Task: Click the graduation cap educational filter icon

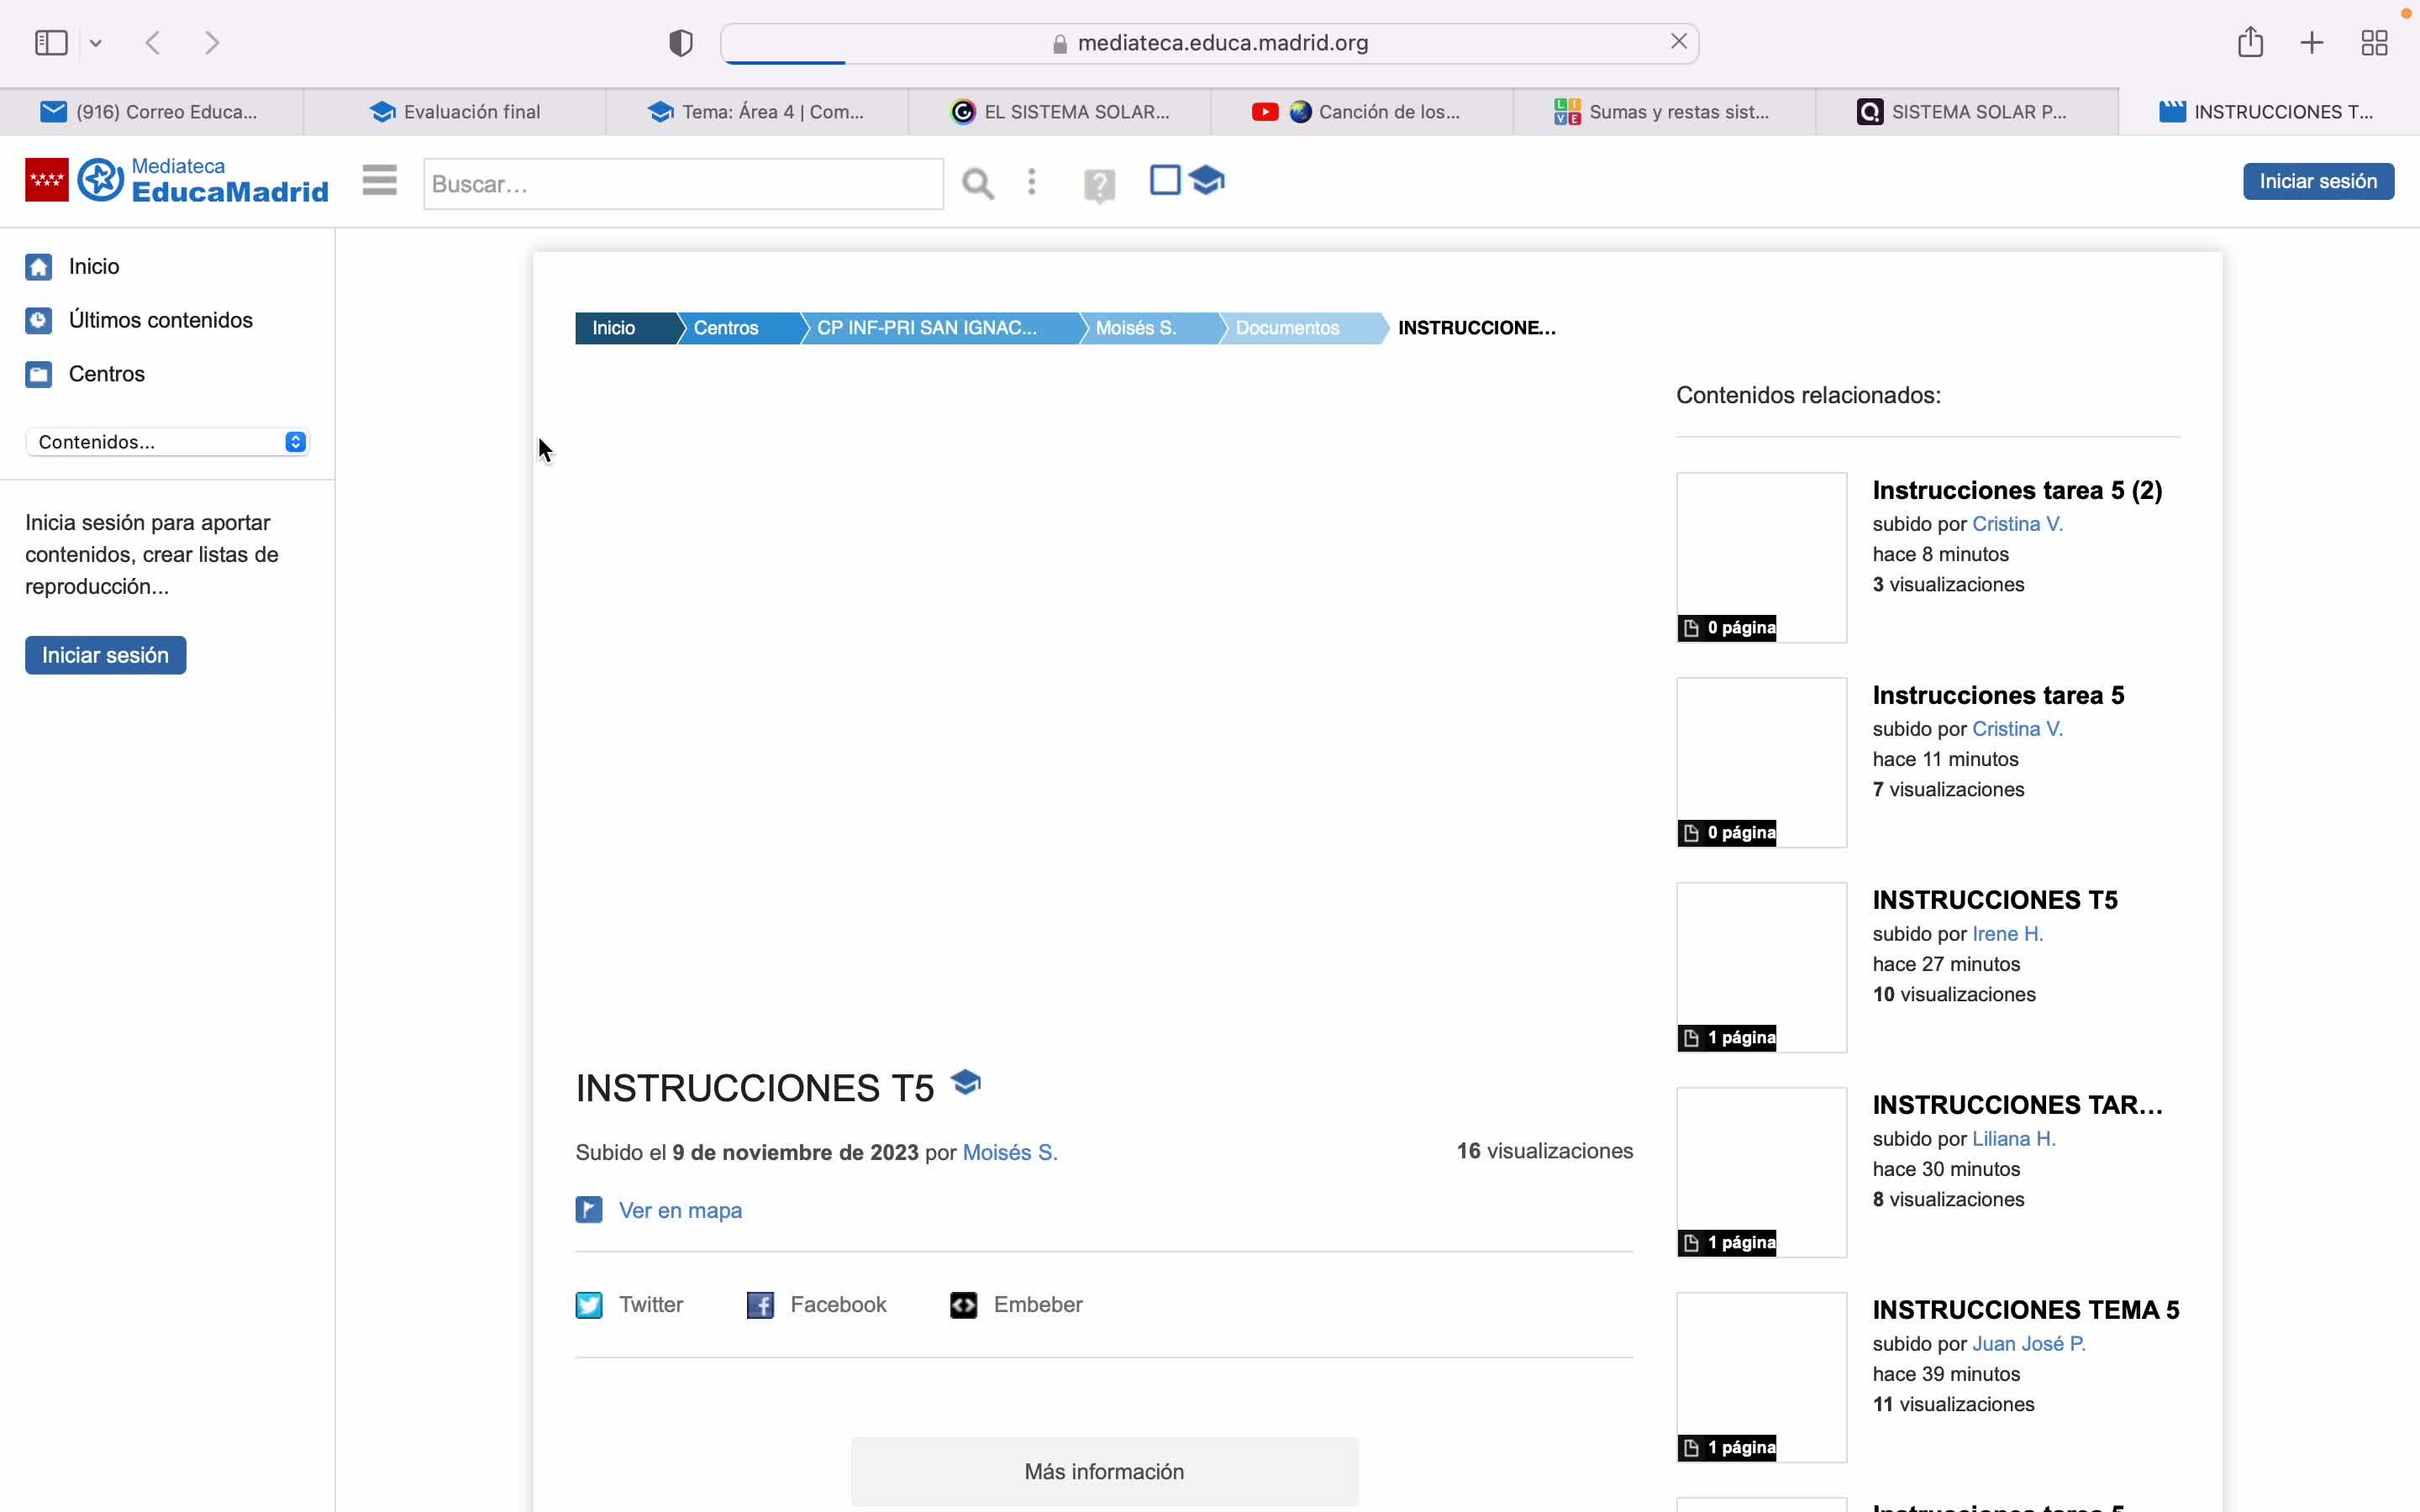Action: pyautogui.click(x=1208, y=180)
